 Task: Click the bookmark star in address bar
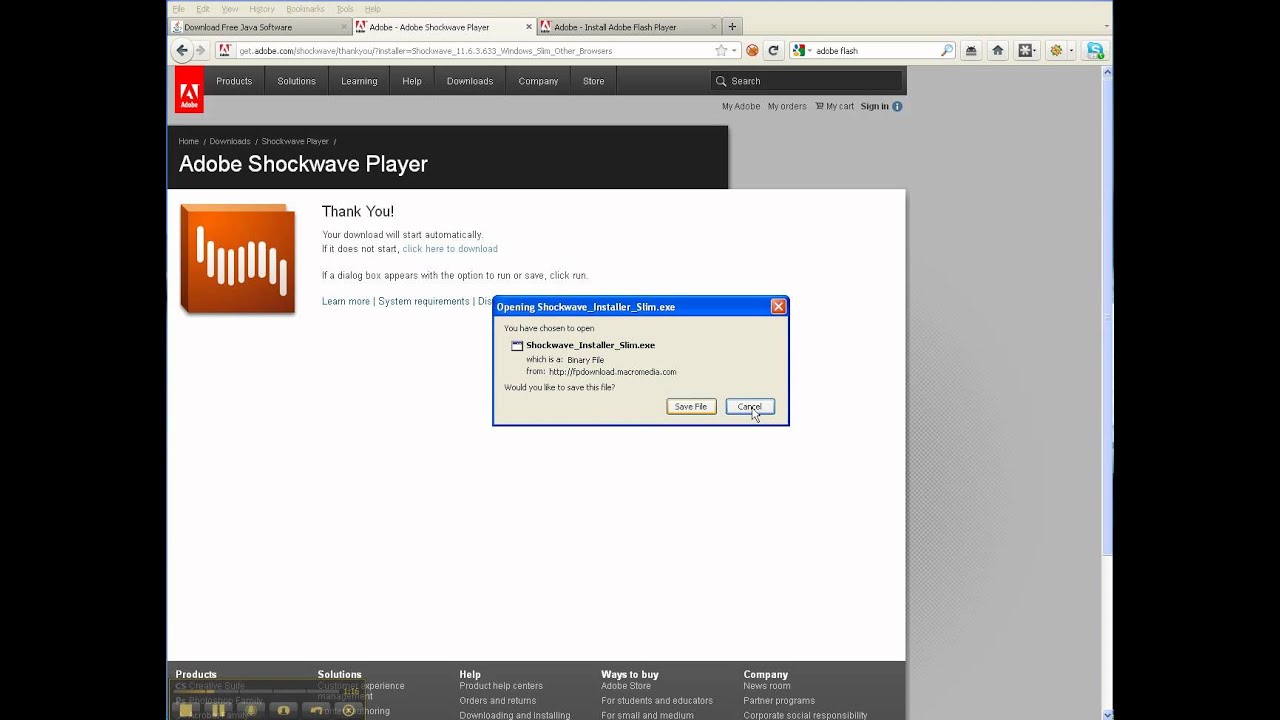[x=721, y=50]
